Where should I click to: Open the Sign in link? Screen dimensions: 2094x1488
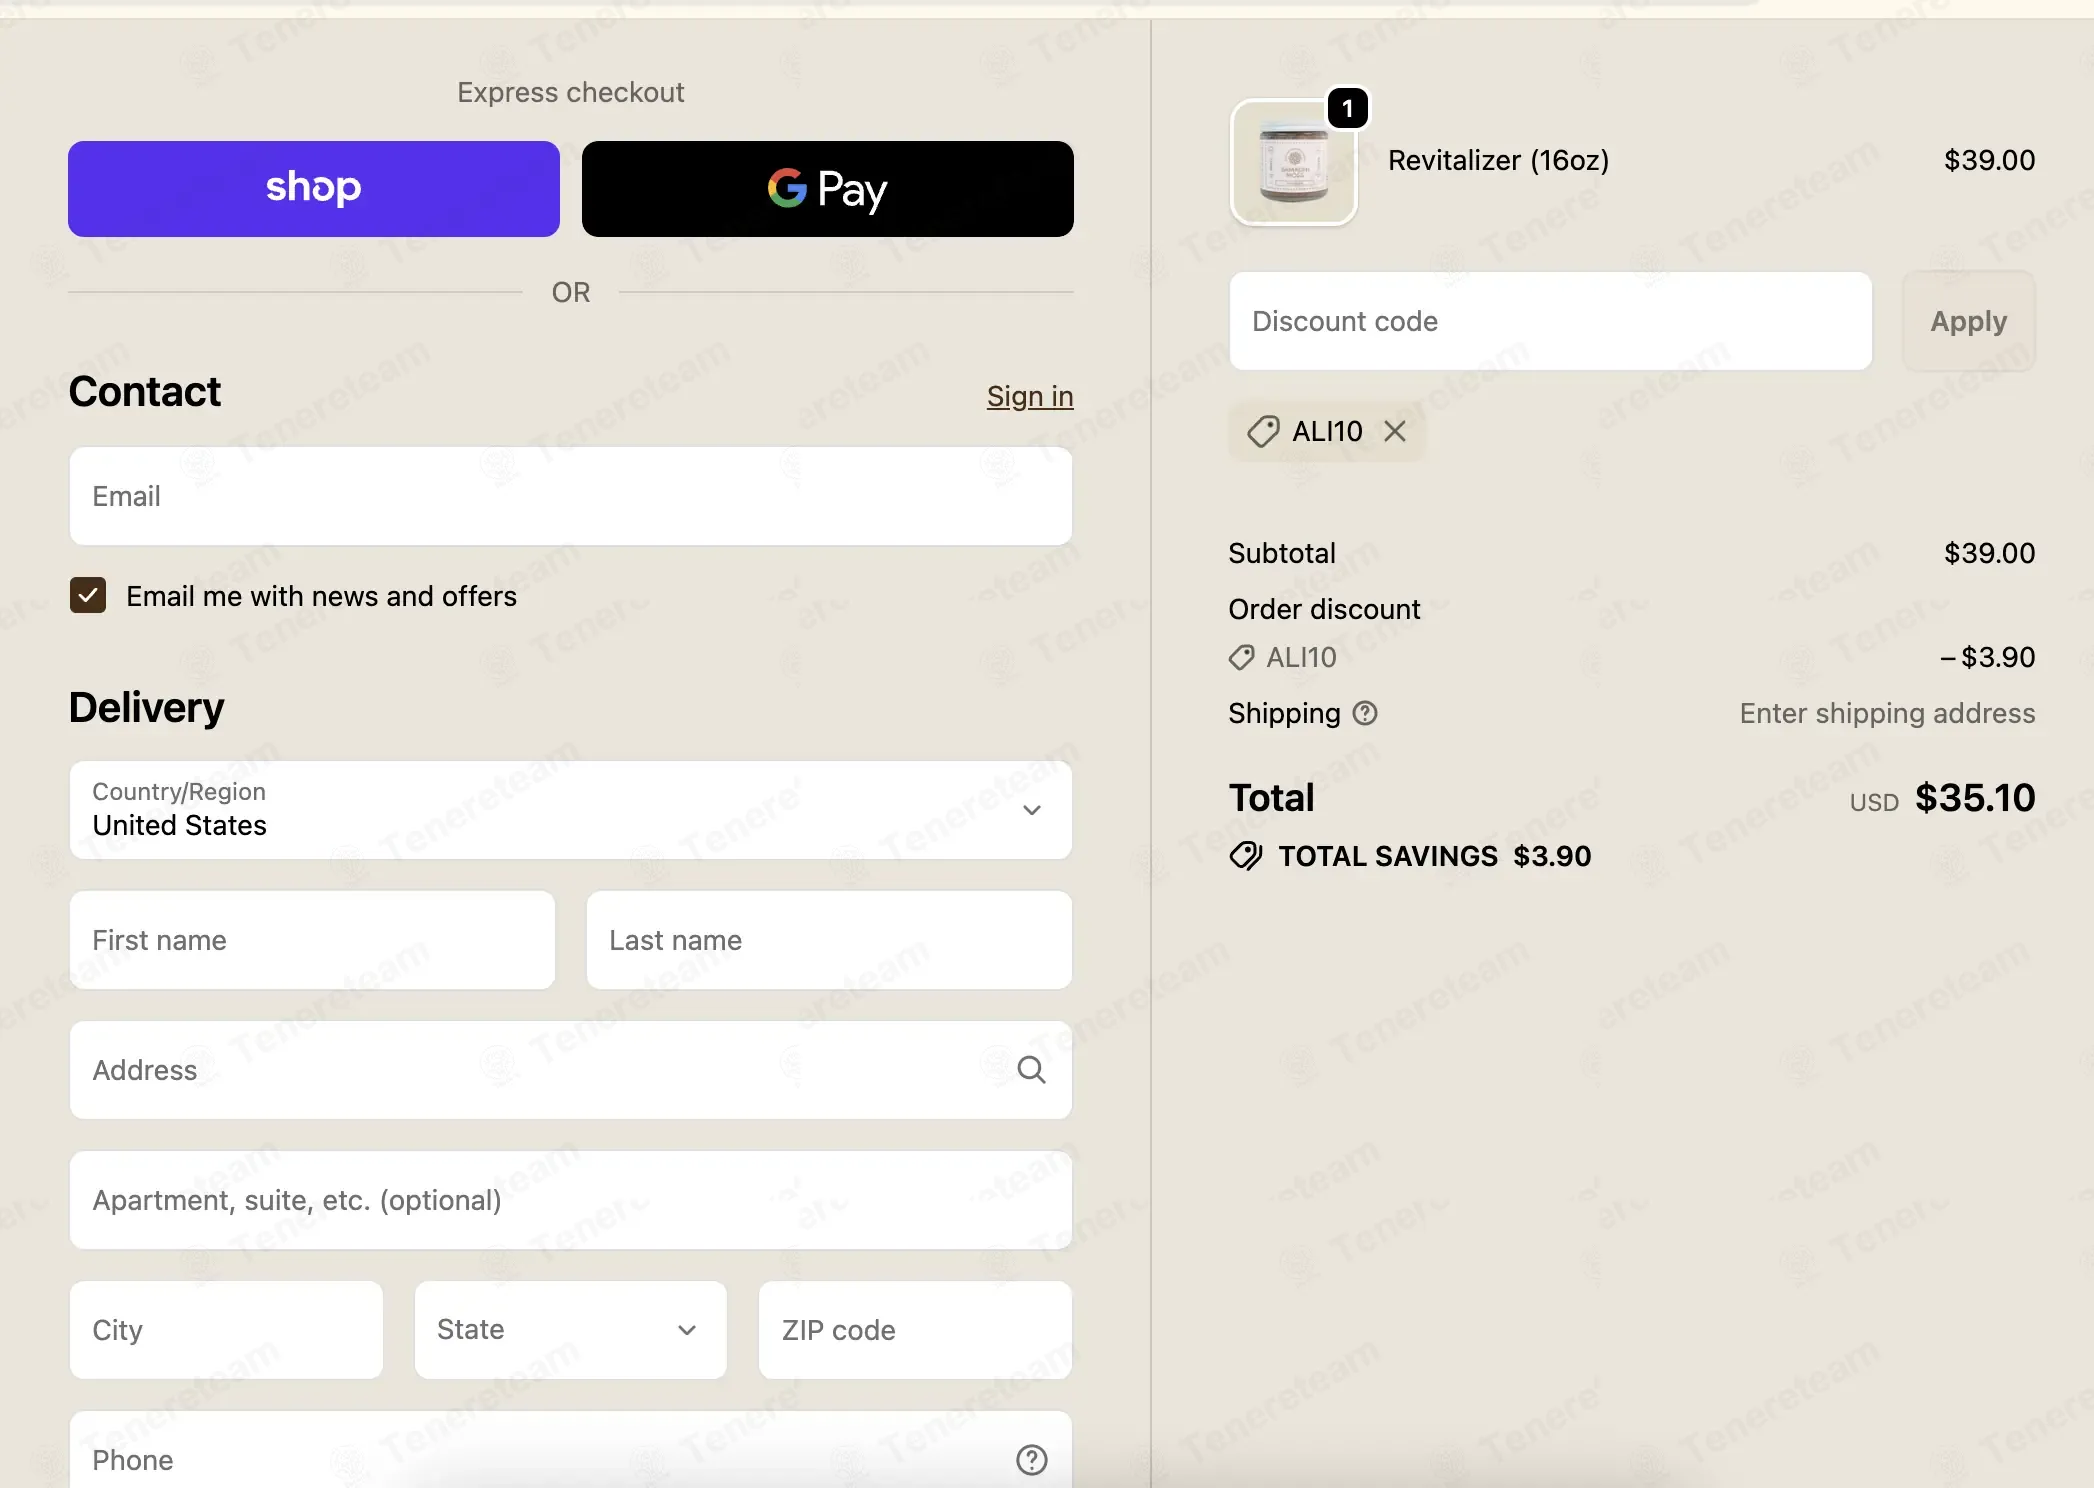coord(1030,396)
